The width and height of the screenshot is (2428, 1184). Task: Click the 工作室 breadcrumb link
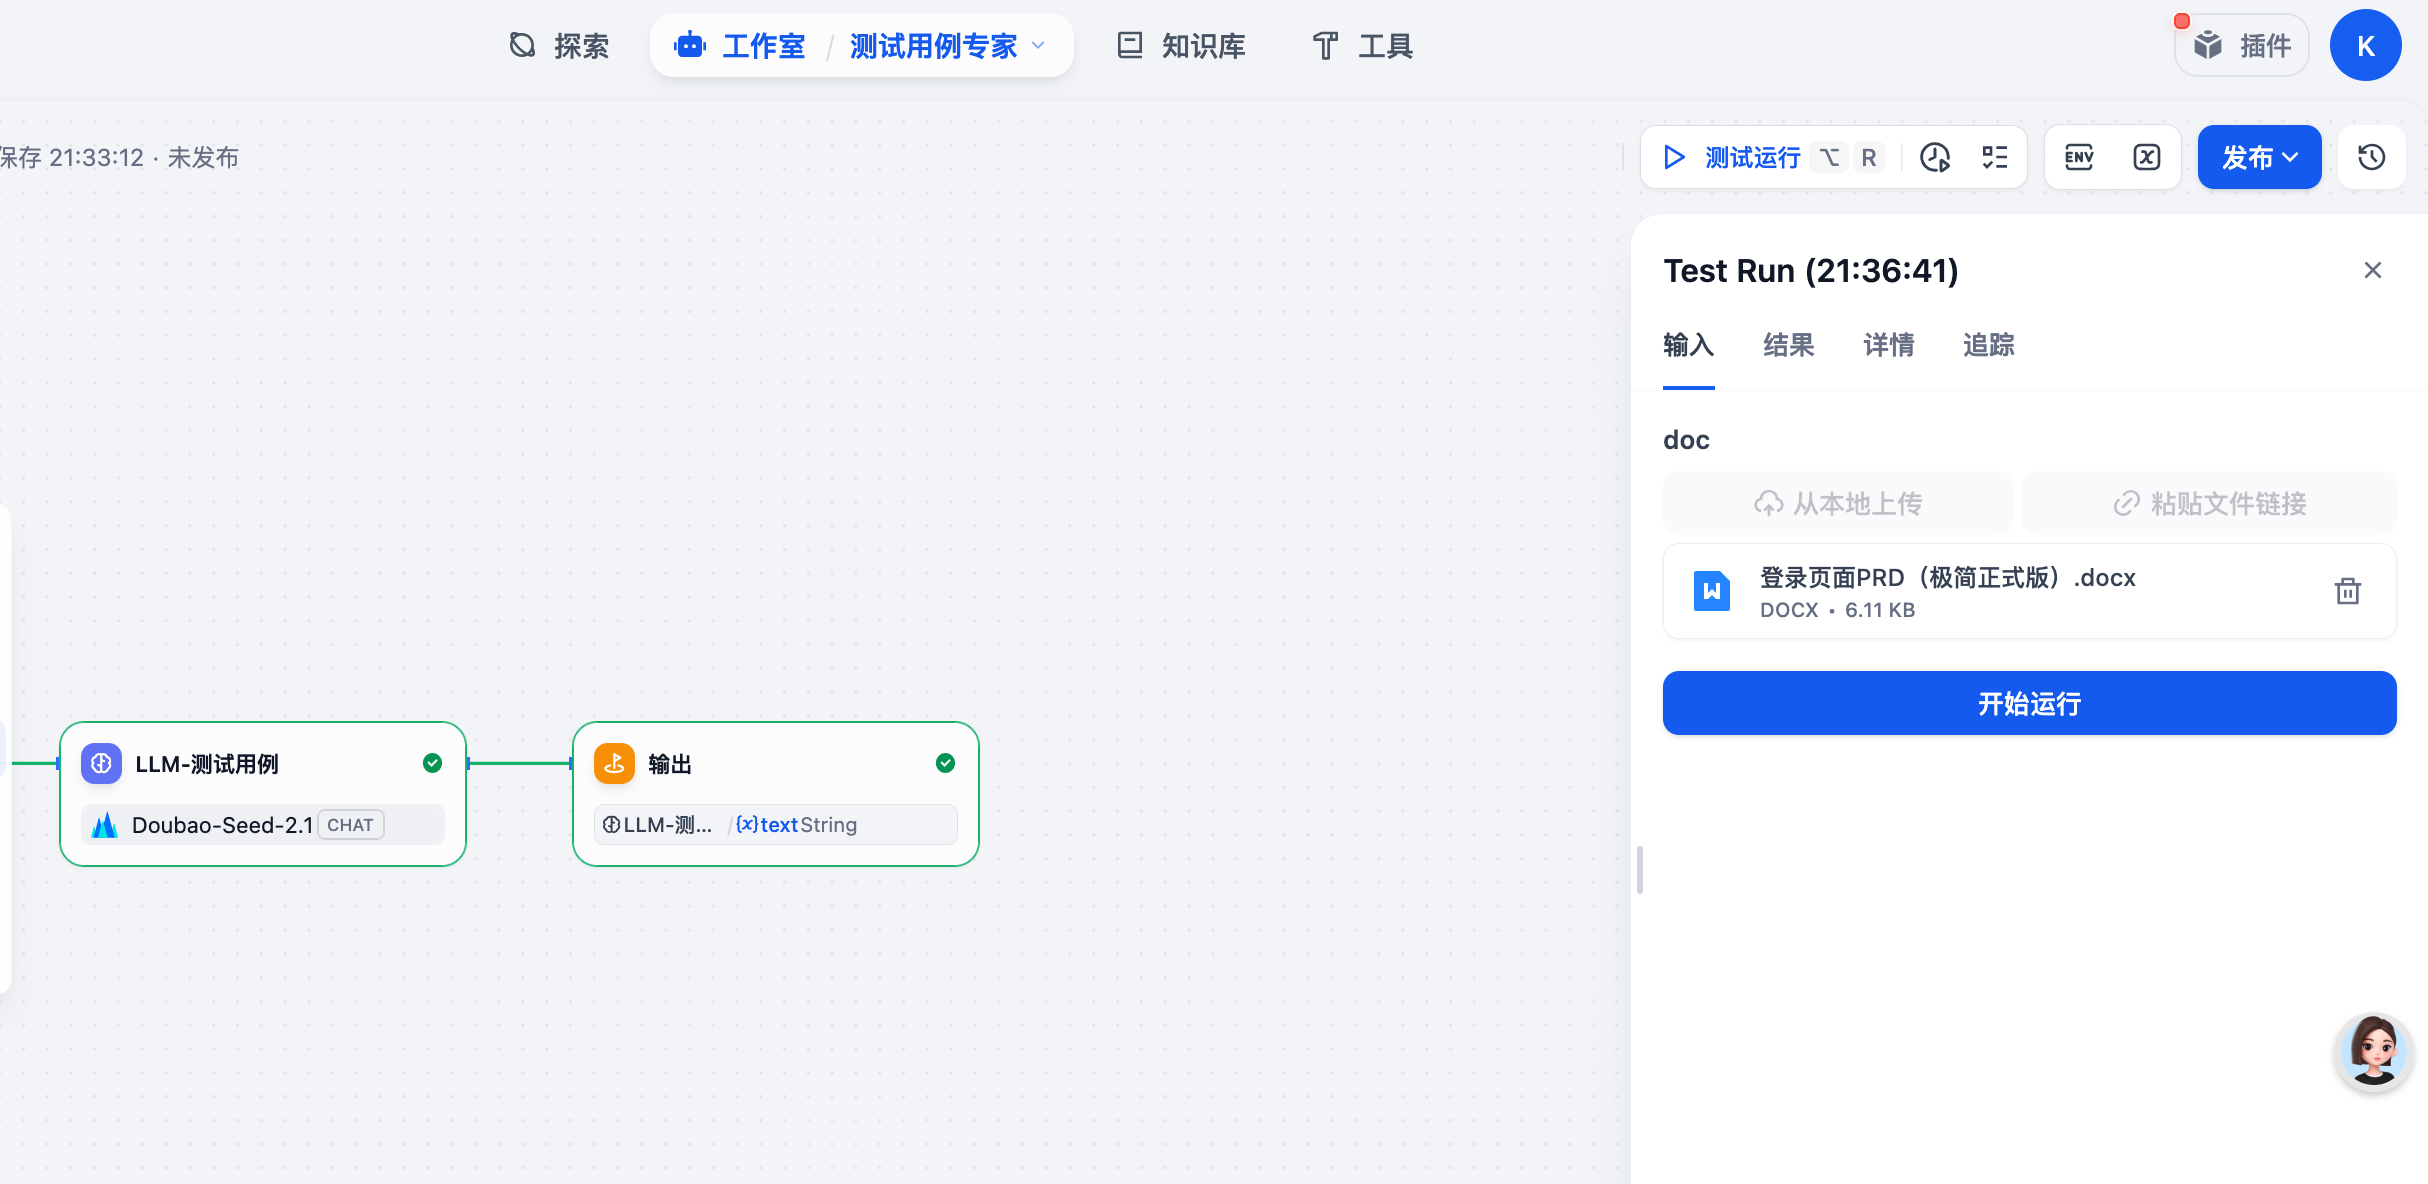(x=764, y=46)
